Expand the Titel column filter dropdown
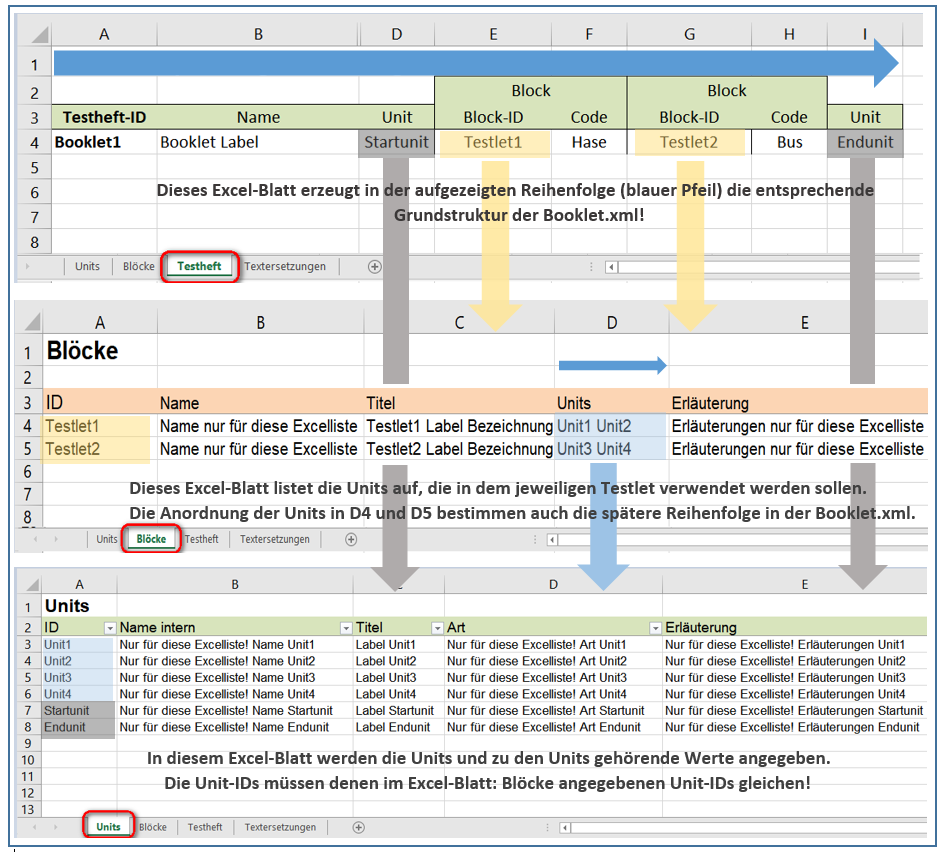The image size is (942, 852). click(436, 628)
